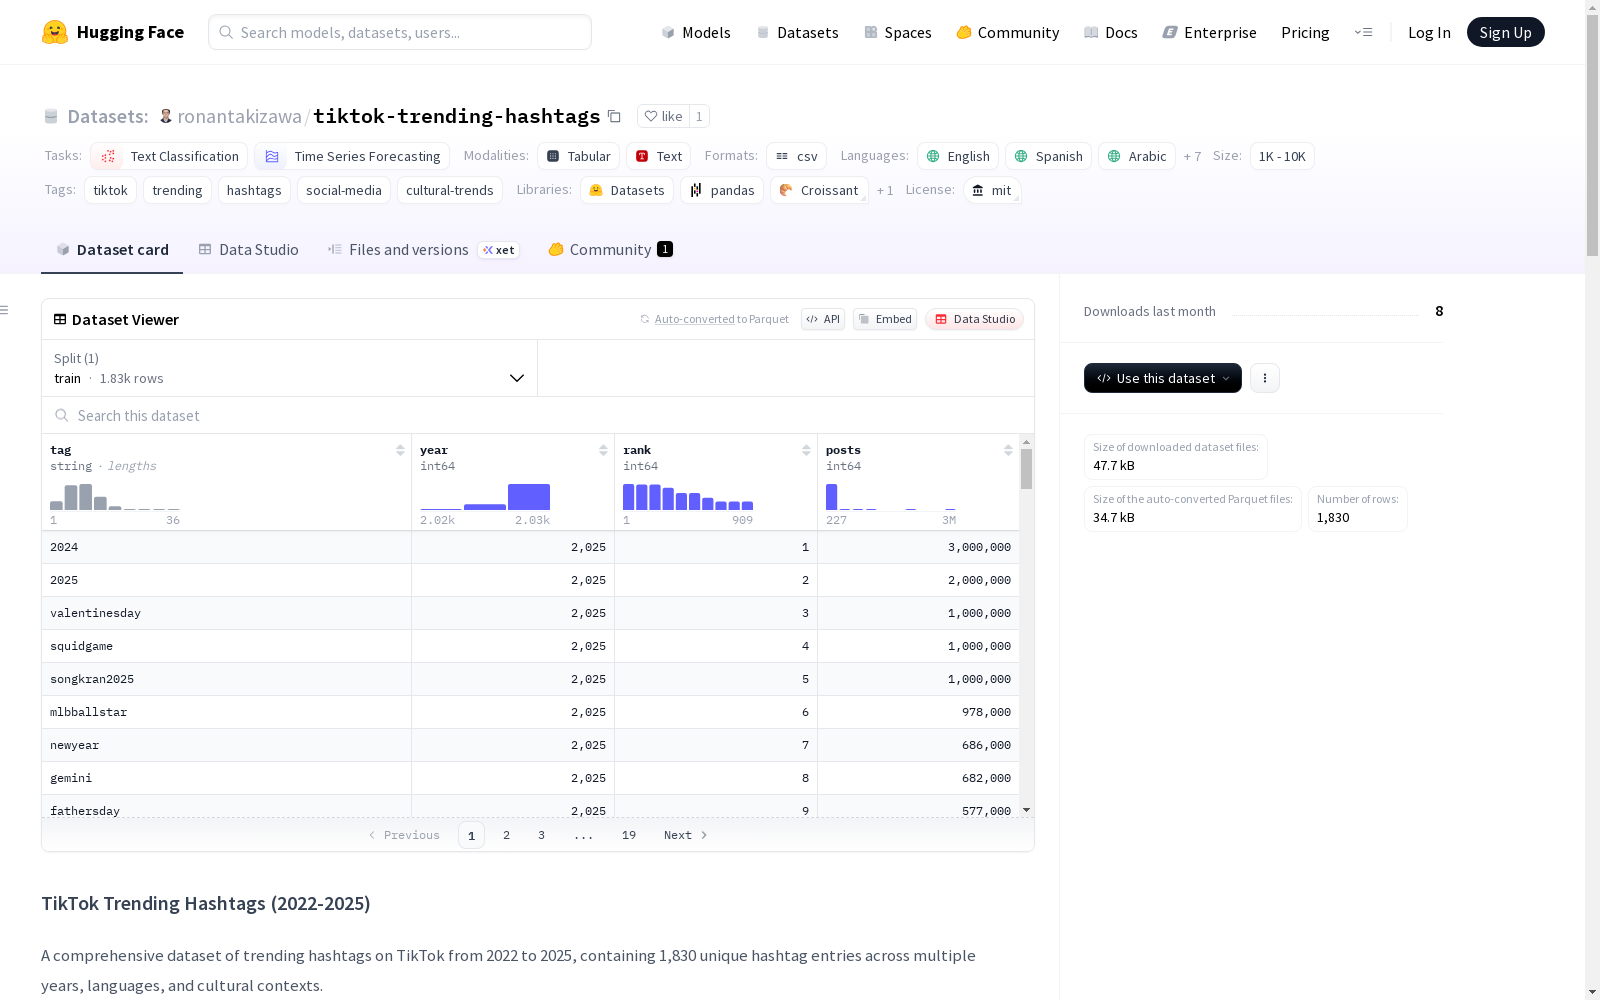The image size is (1600, 1000).
Task: Select the csv format tag
Action: 796,156
